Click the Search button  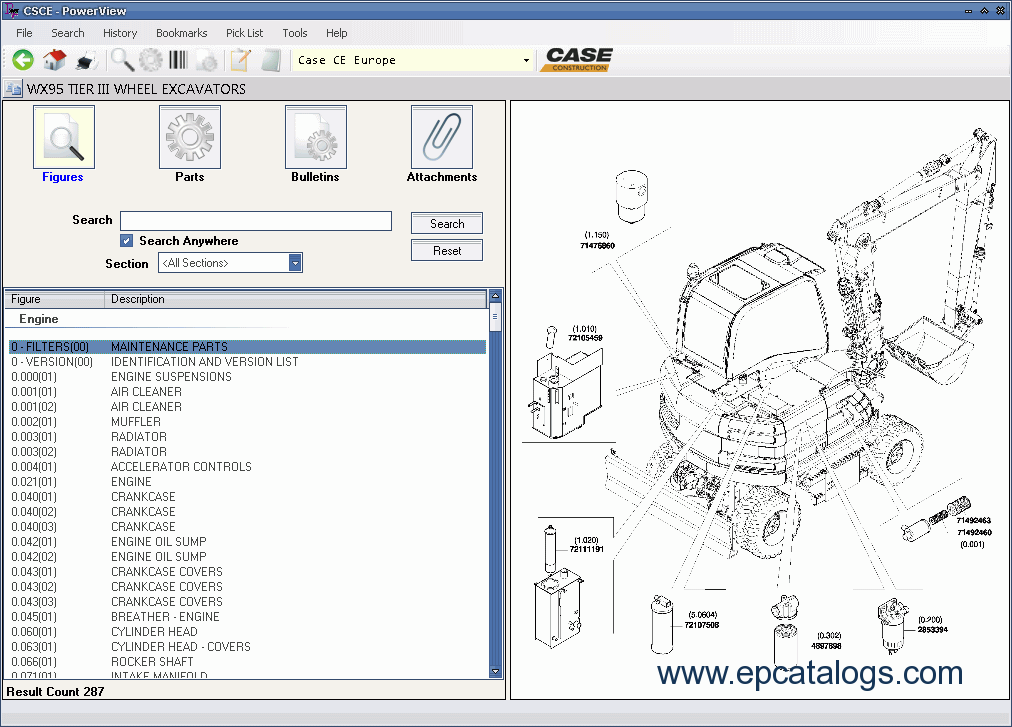pyautogui.click(x=447, y=223)
